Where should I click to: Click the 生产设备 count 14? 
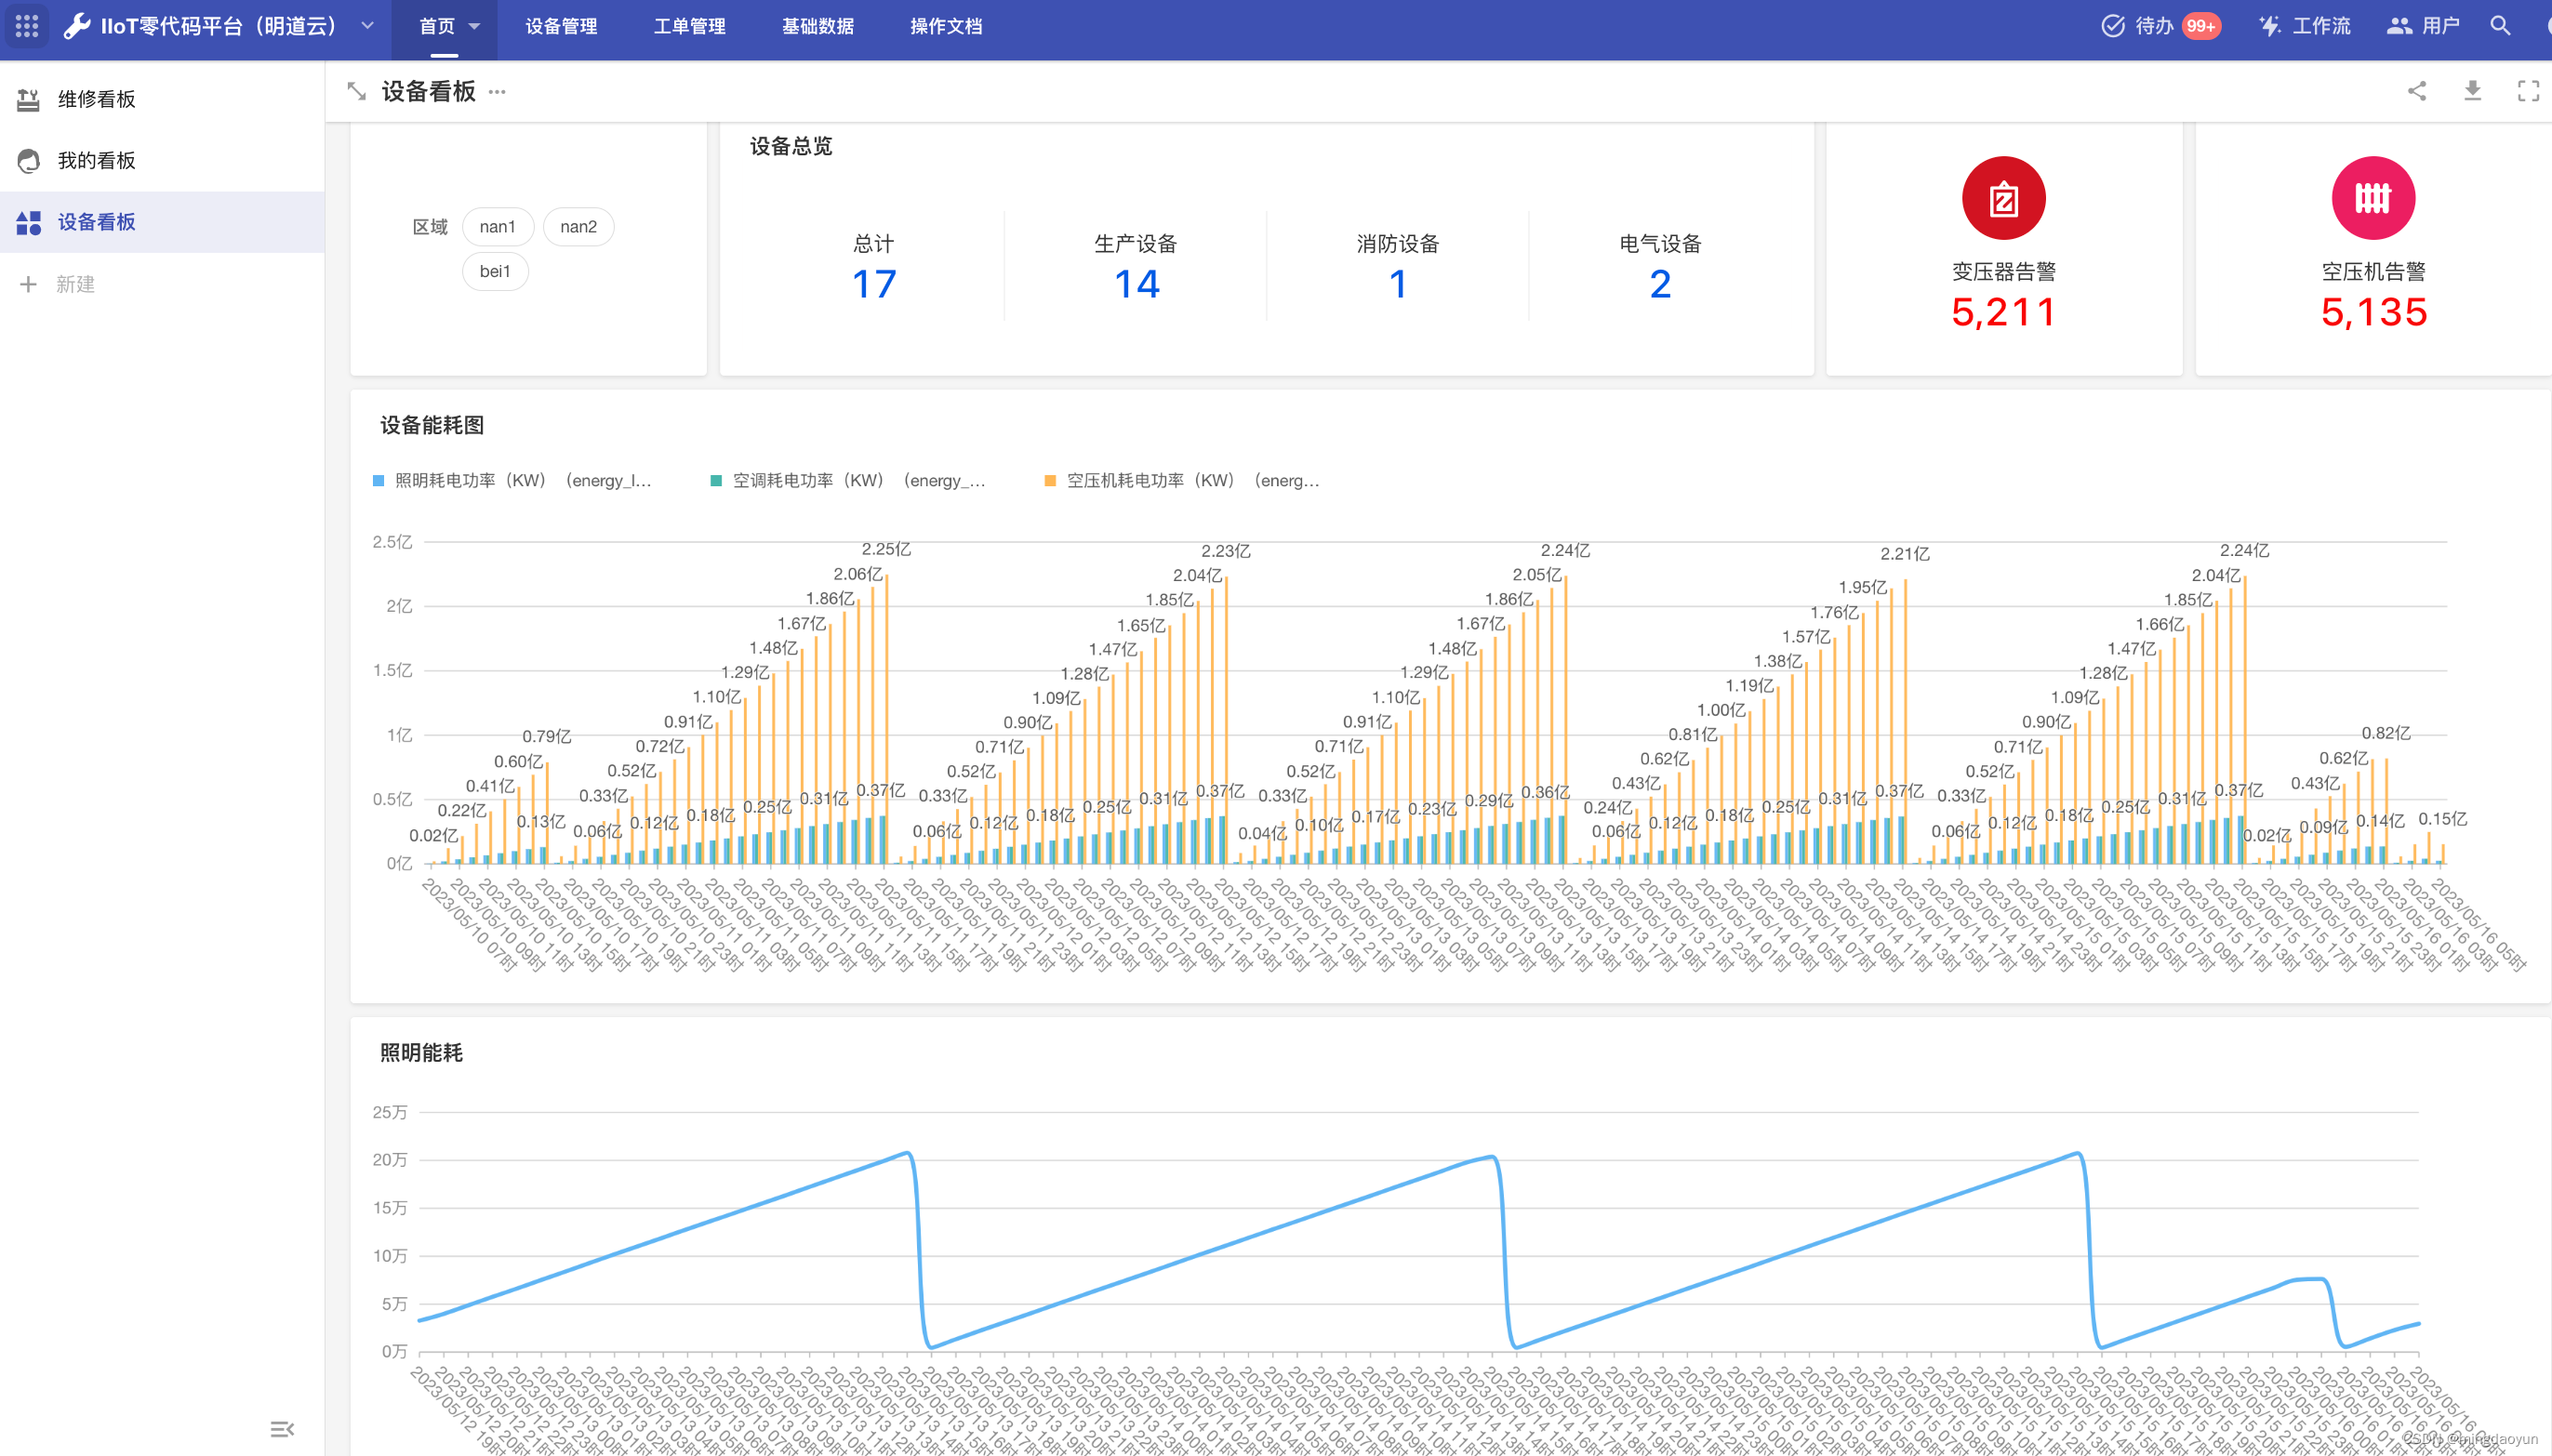point(1137,284)
